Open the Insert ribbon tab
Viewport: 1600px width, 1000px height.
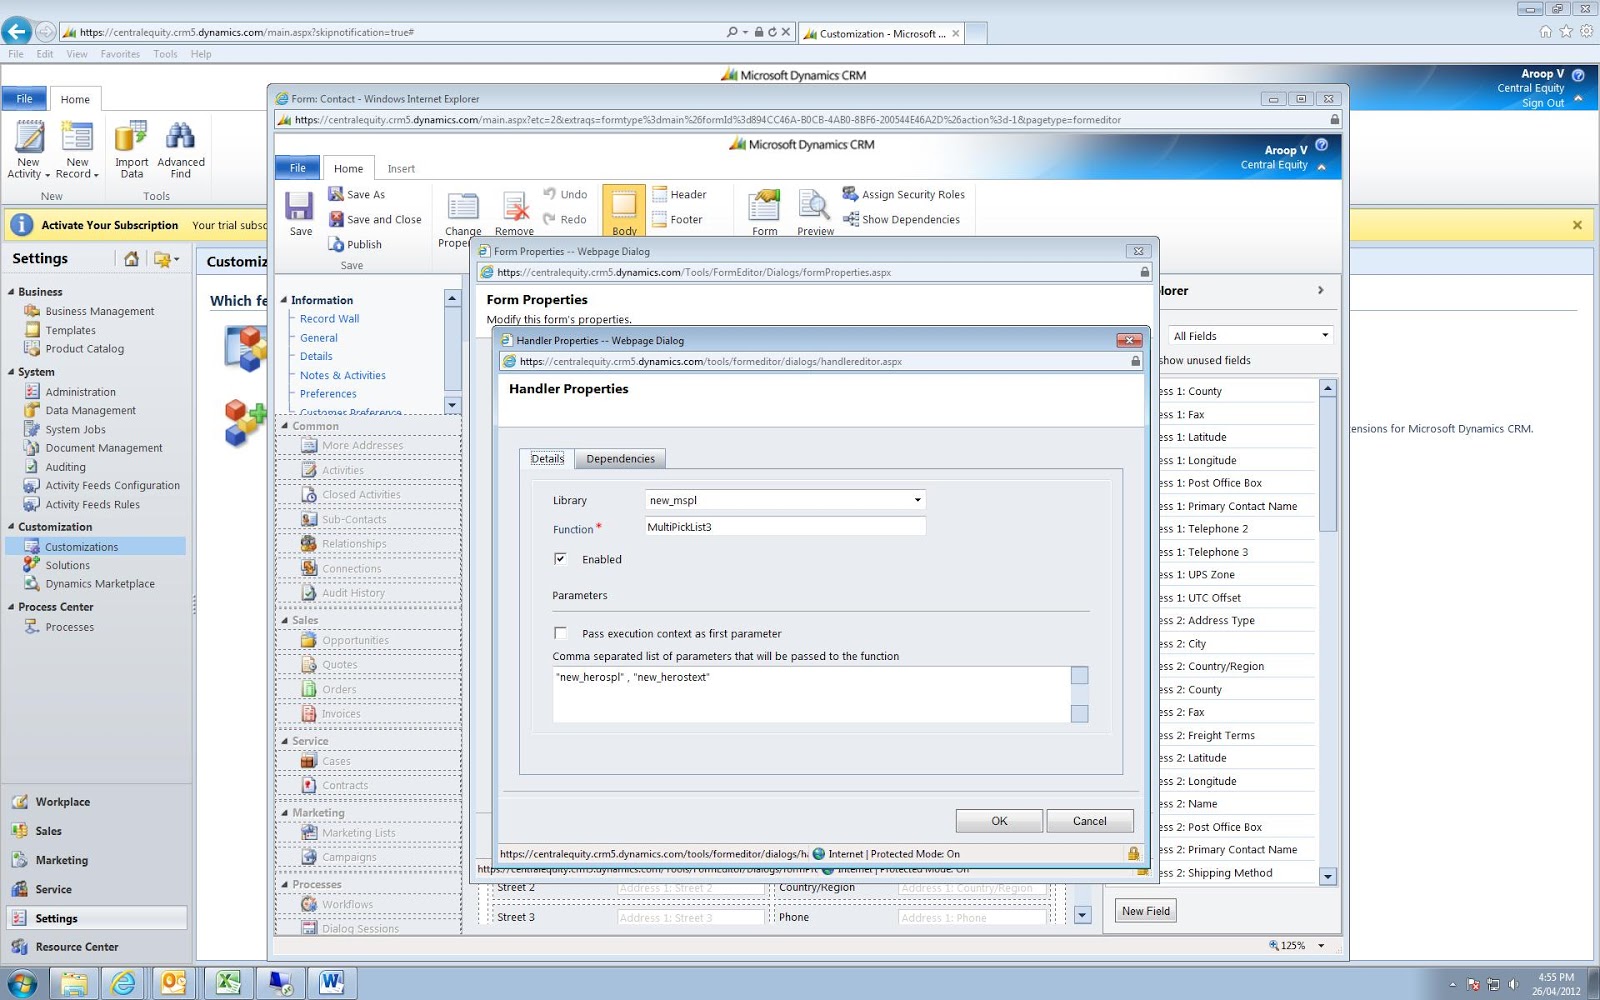coord(401,168)
